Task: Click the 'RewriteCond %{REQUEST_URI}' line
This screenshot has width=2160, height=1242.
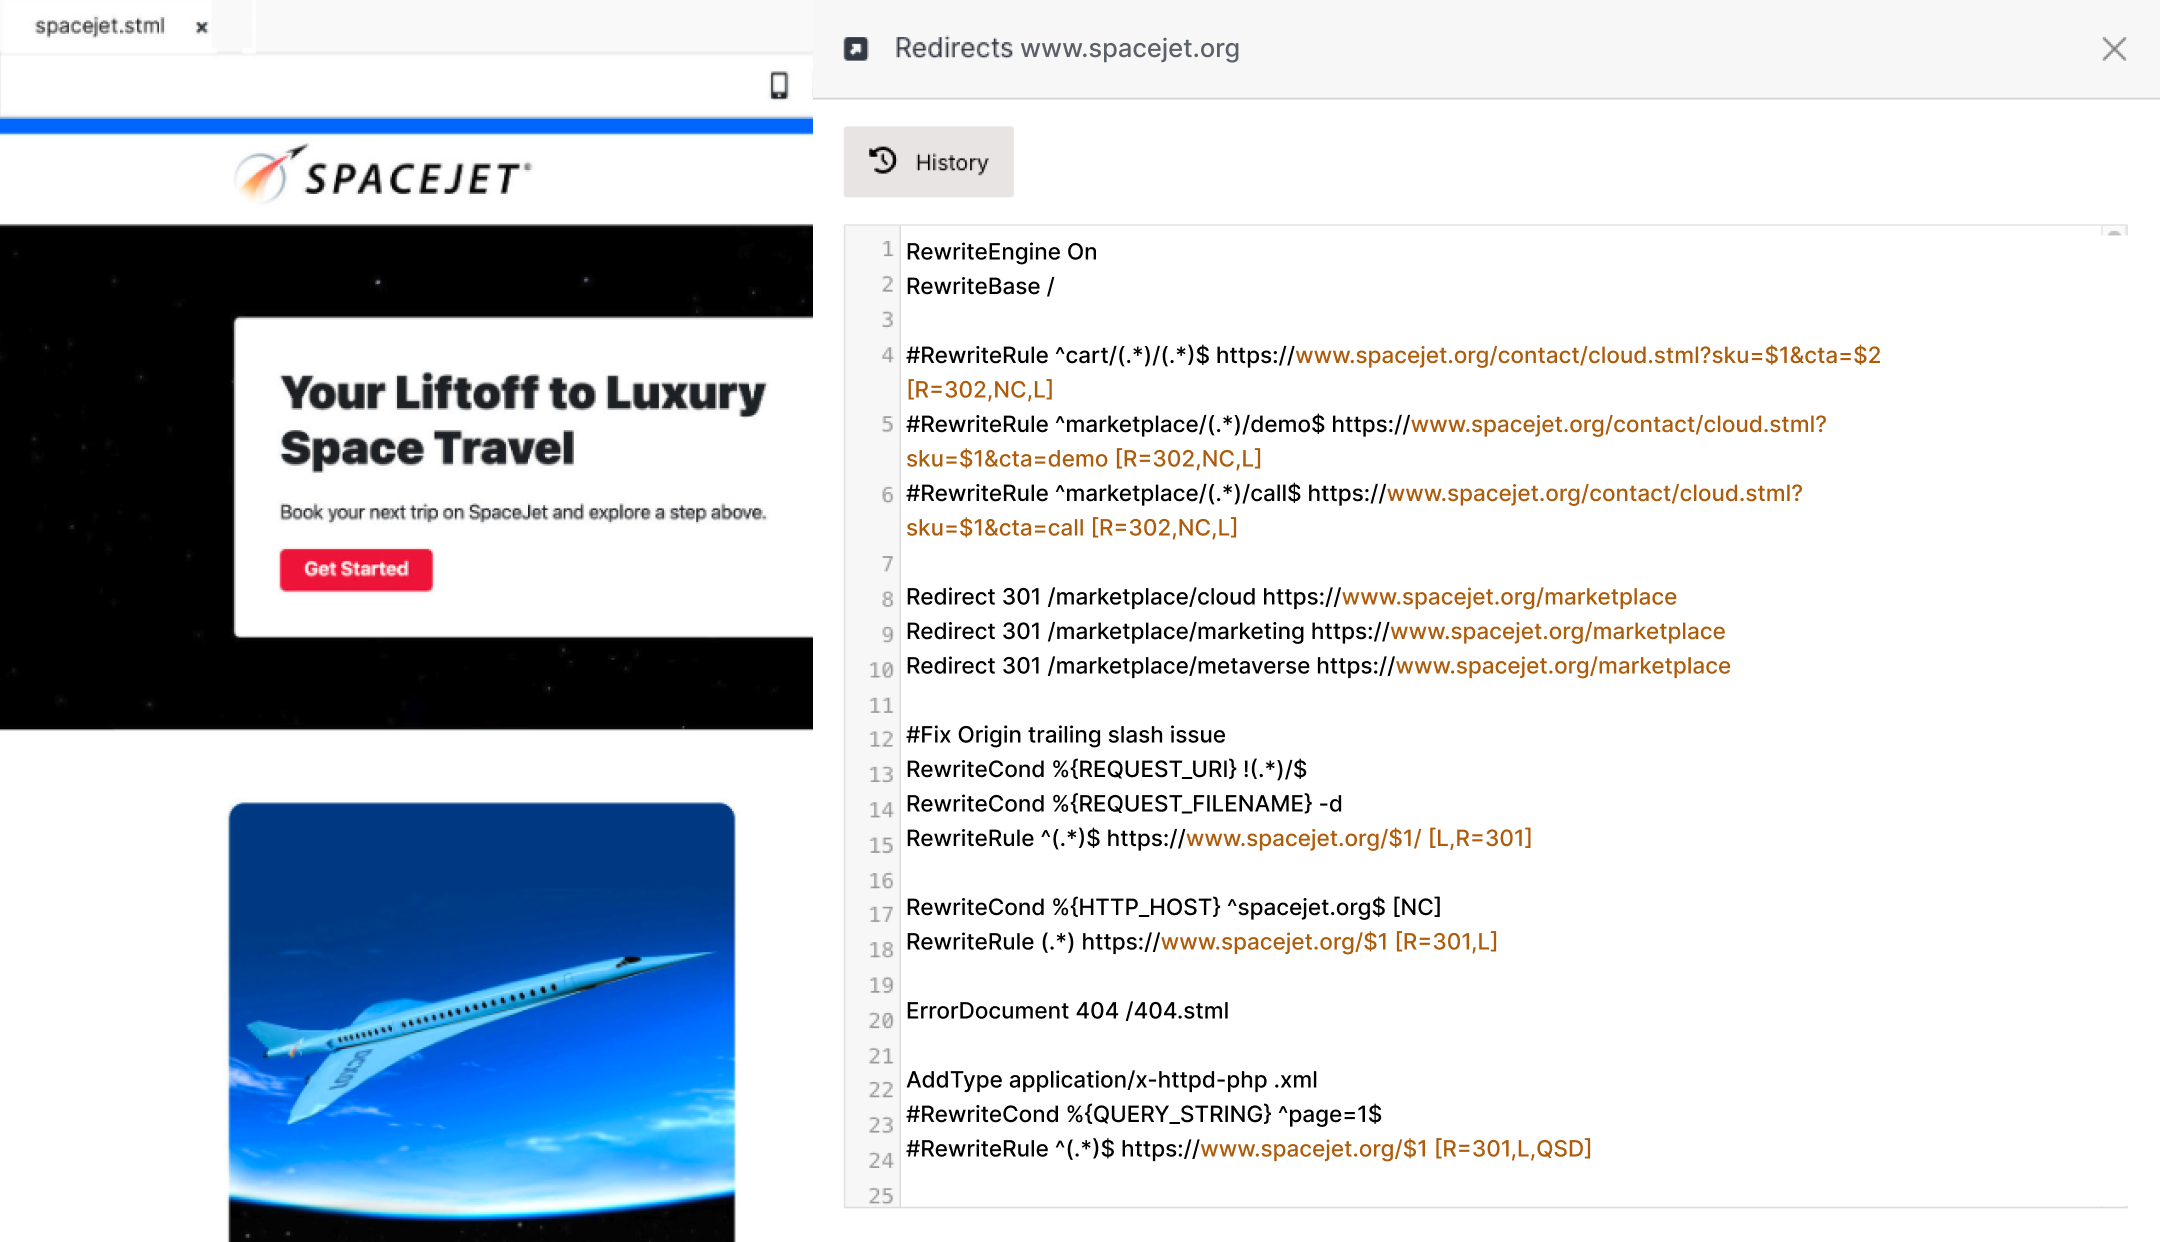Action: pos(1106,770)
